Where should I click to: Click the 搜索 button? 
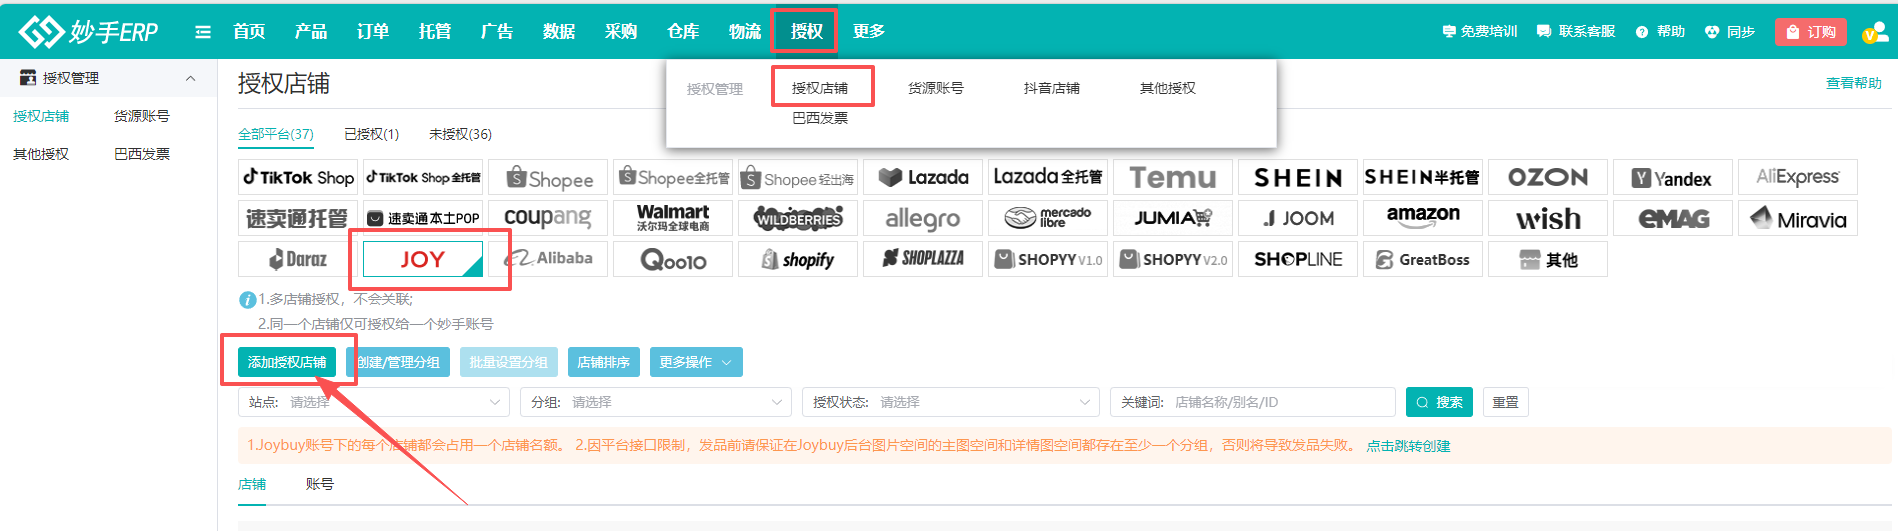point(1439,402)
